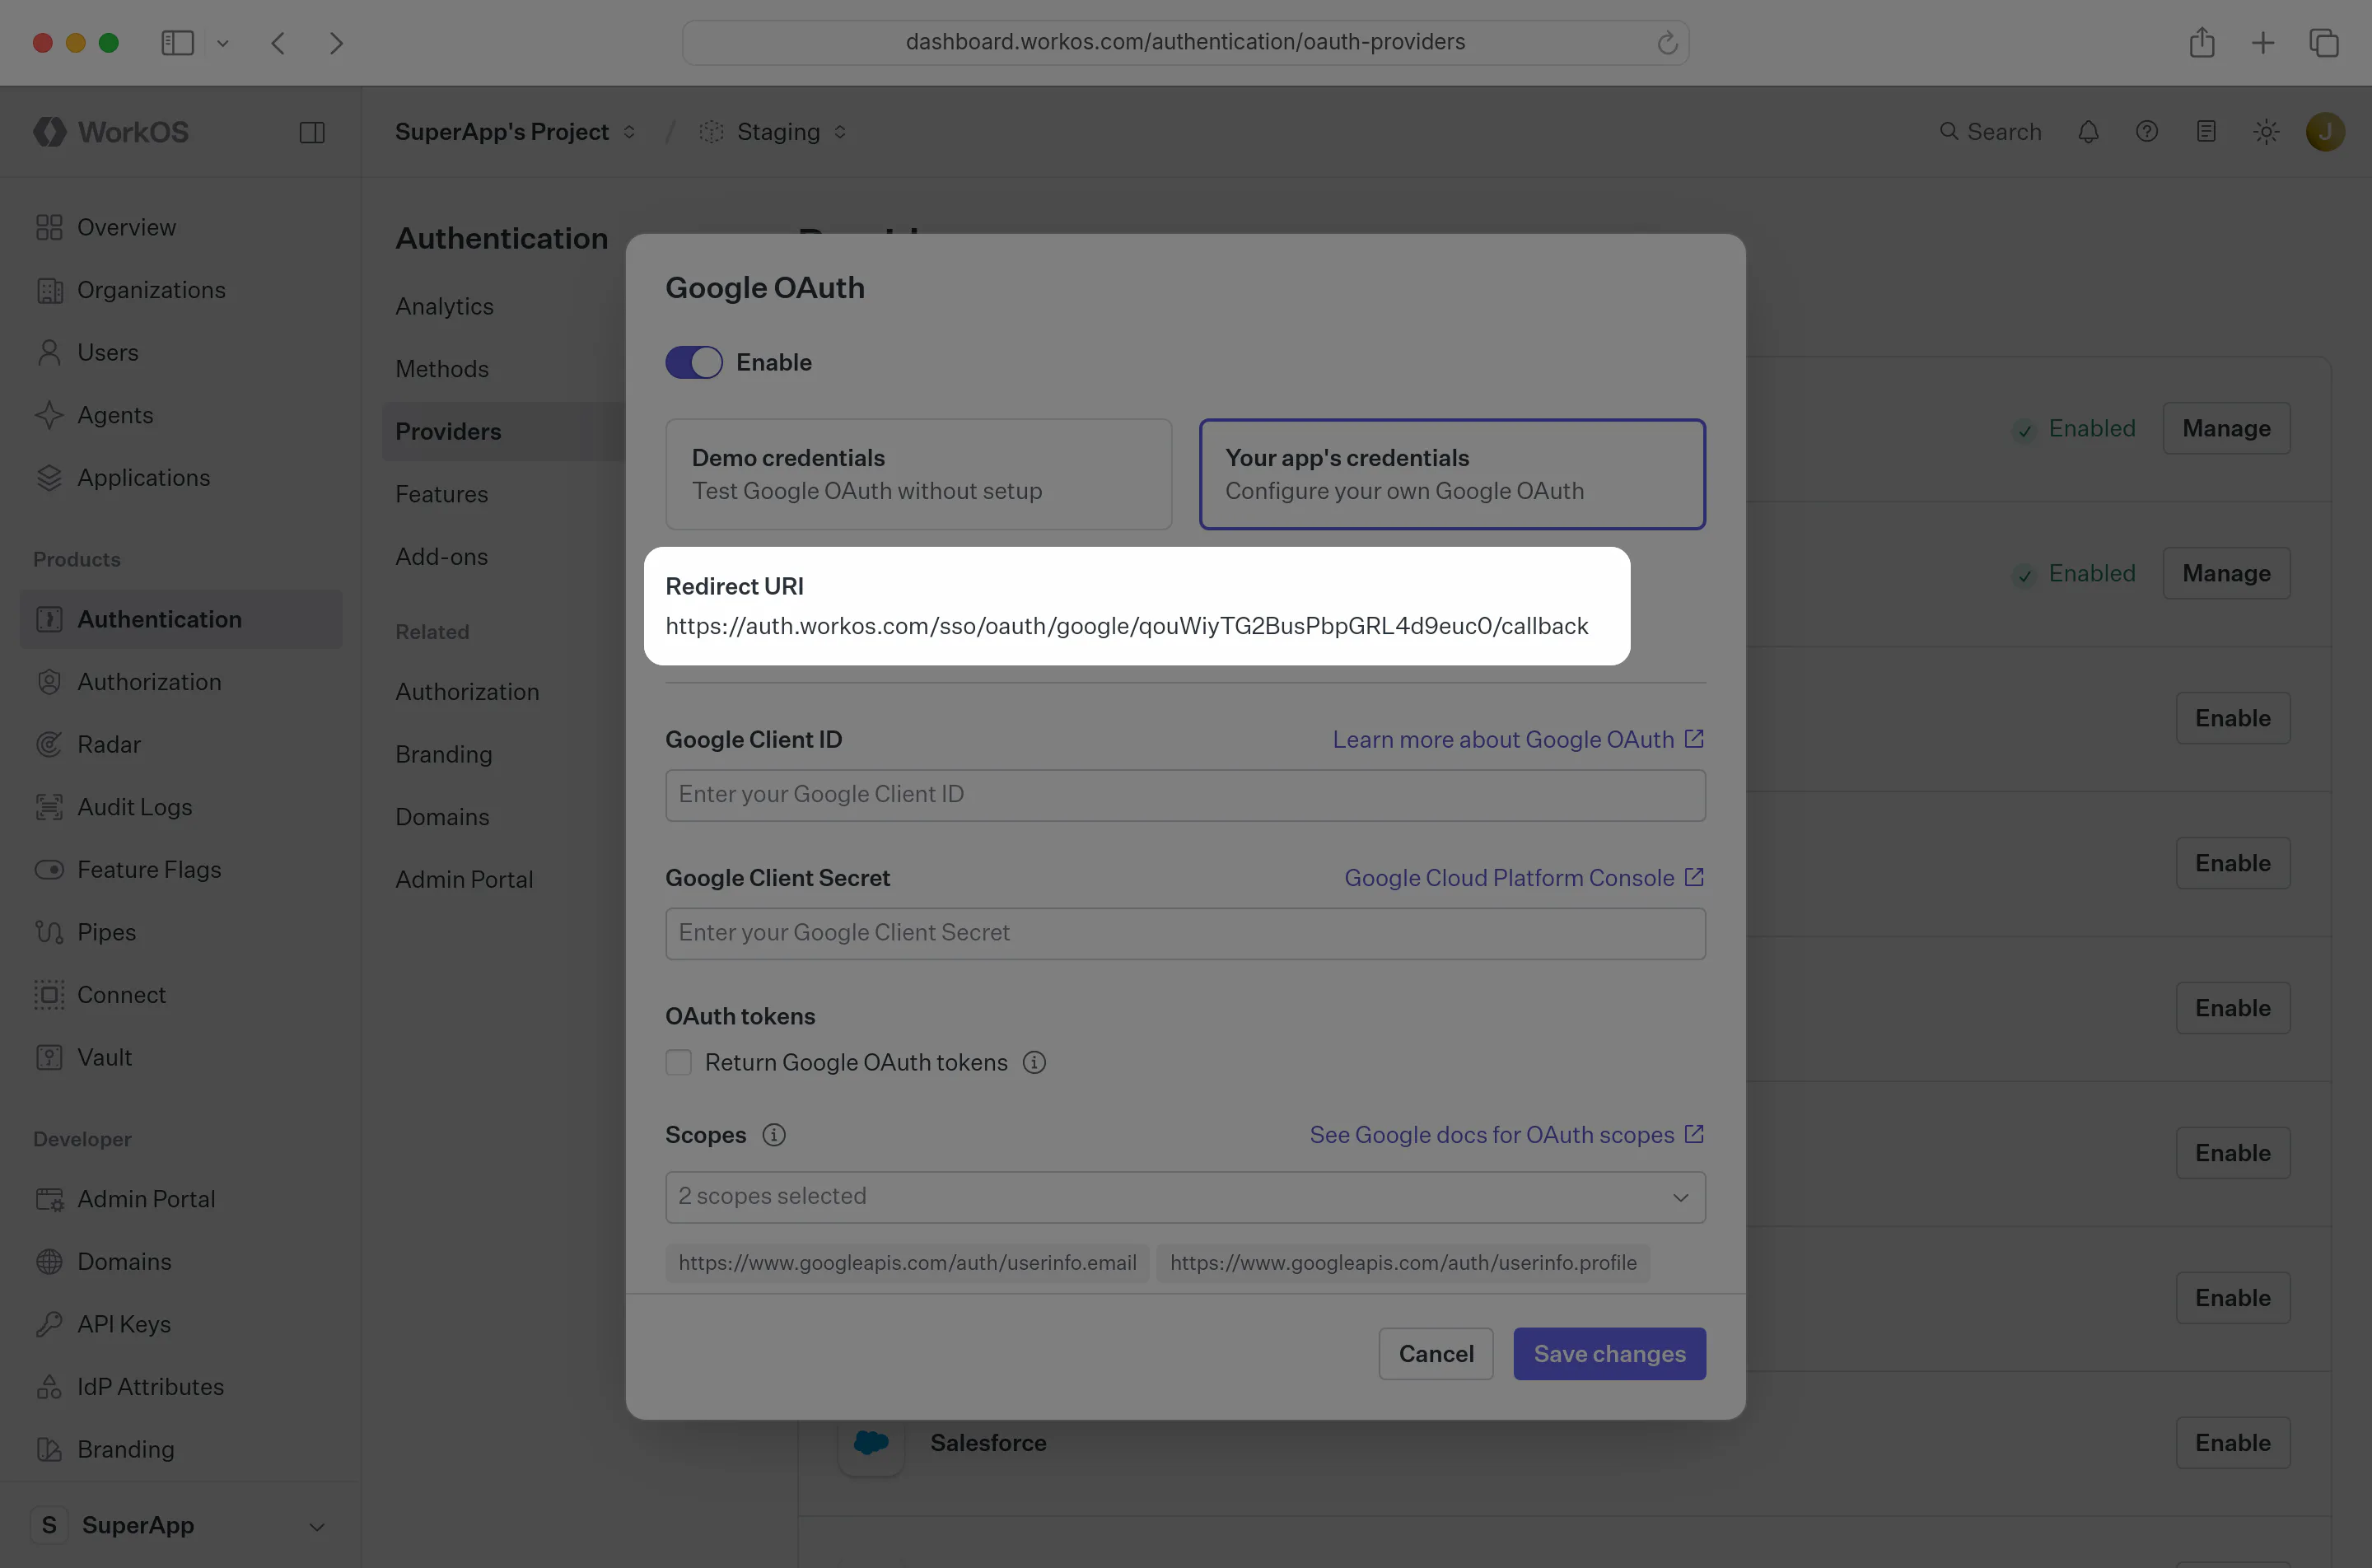The height and width of the screenshot is (1568, 2372).
Task: Click the IdP Attributes icon
Action: 49,1387
